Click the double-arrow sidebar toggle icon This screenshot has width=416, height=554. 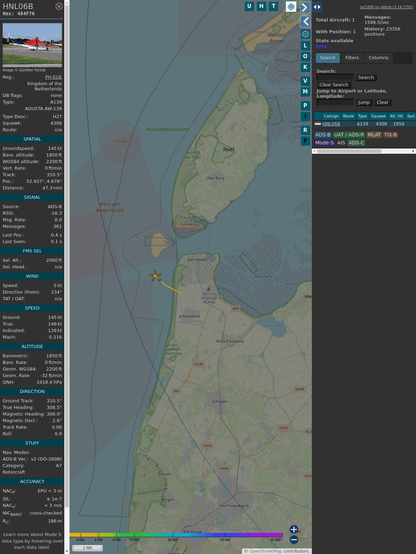pos(317,7)
